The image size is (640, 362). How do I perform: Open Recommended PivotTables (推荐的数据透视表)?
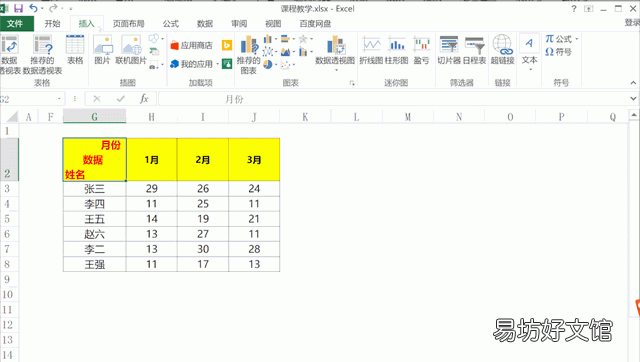coord(42,55)
